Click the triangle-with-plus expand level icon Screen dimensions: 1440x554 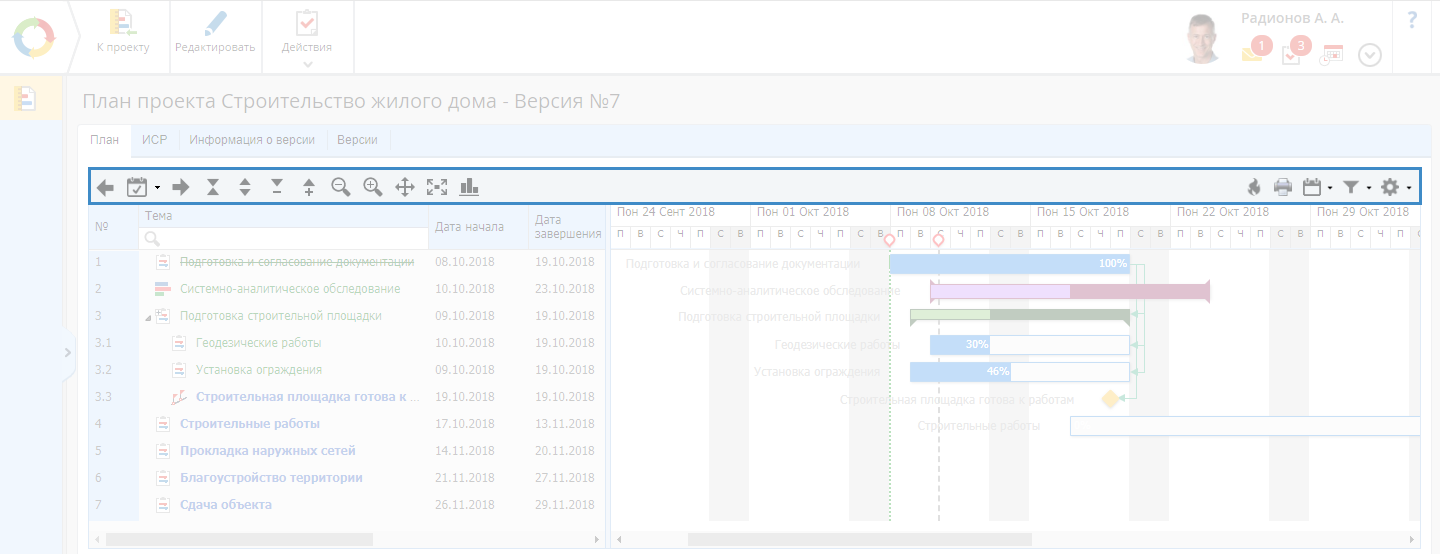pyautogui.click(x=309, y=186)
